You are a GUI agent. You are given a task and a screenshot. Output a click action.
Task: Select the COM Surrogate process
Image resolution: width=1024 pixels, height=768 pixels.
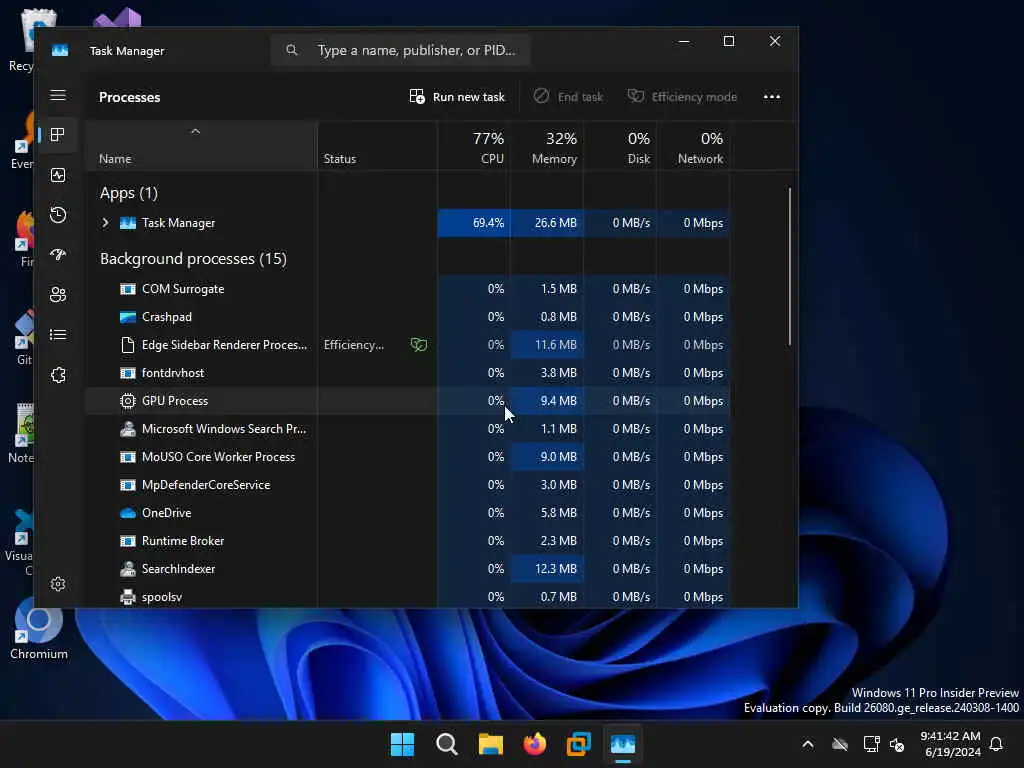[x=408, y=289]
